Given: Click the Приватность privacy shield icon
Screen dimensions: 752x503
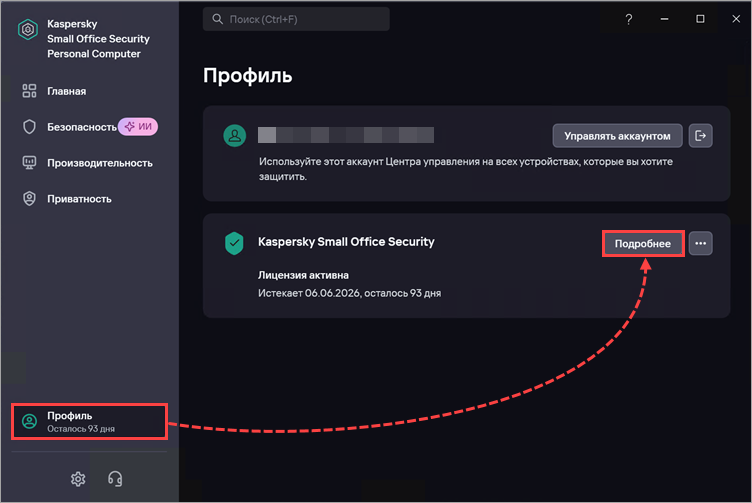Looking at the screenshot, I should [29, 199].
